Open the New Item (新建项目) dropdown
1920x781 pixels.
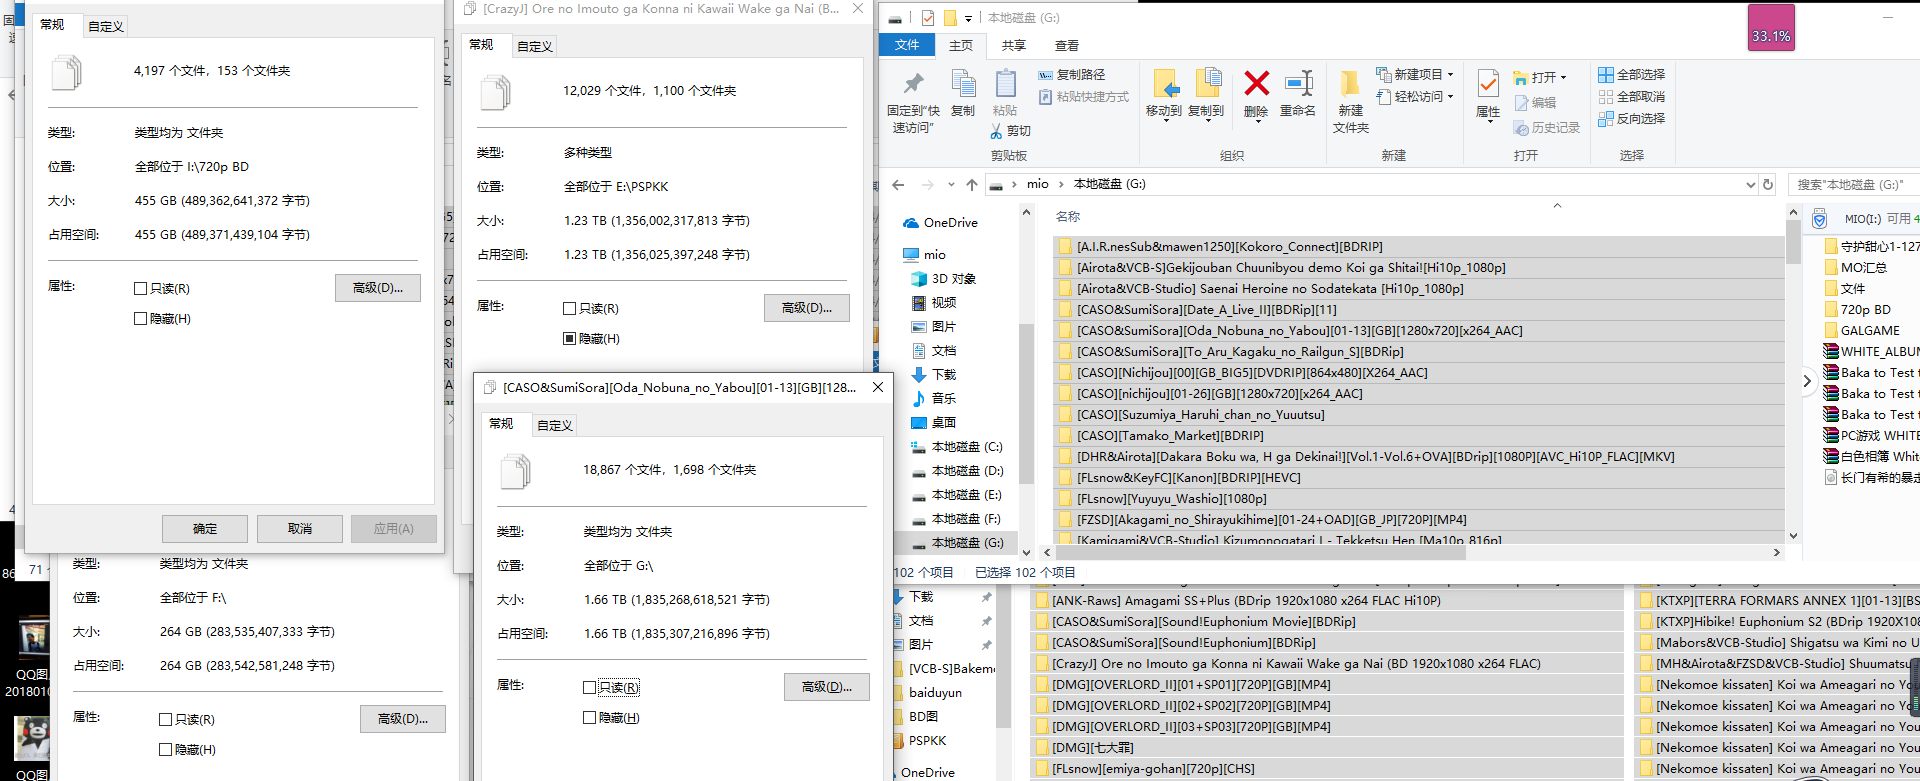1415,75
